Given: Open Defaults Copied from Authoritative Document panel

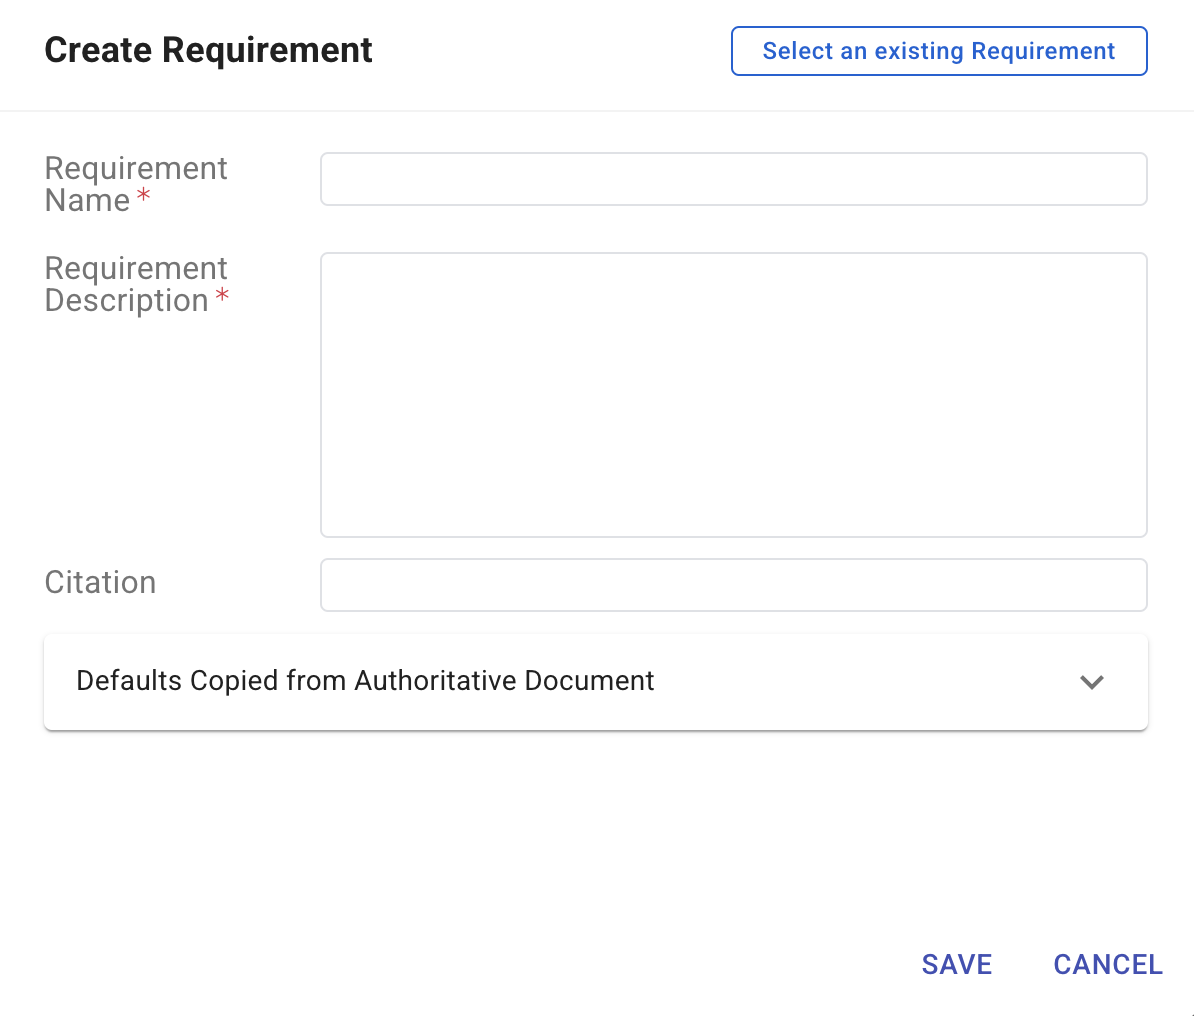Looking at the screenshot, I should 595,682.
